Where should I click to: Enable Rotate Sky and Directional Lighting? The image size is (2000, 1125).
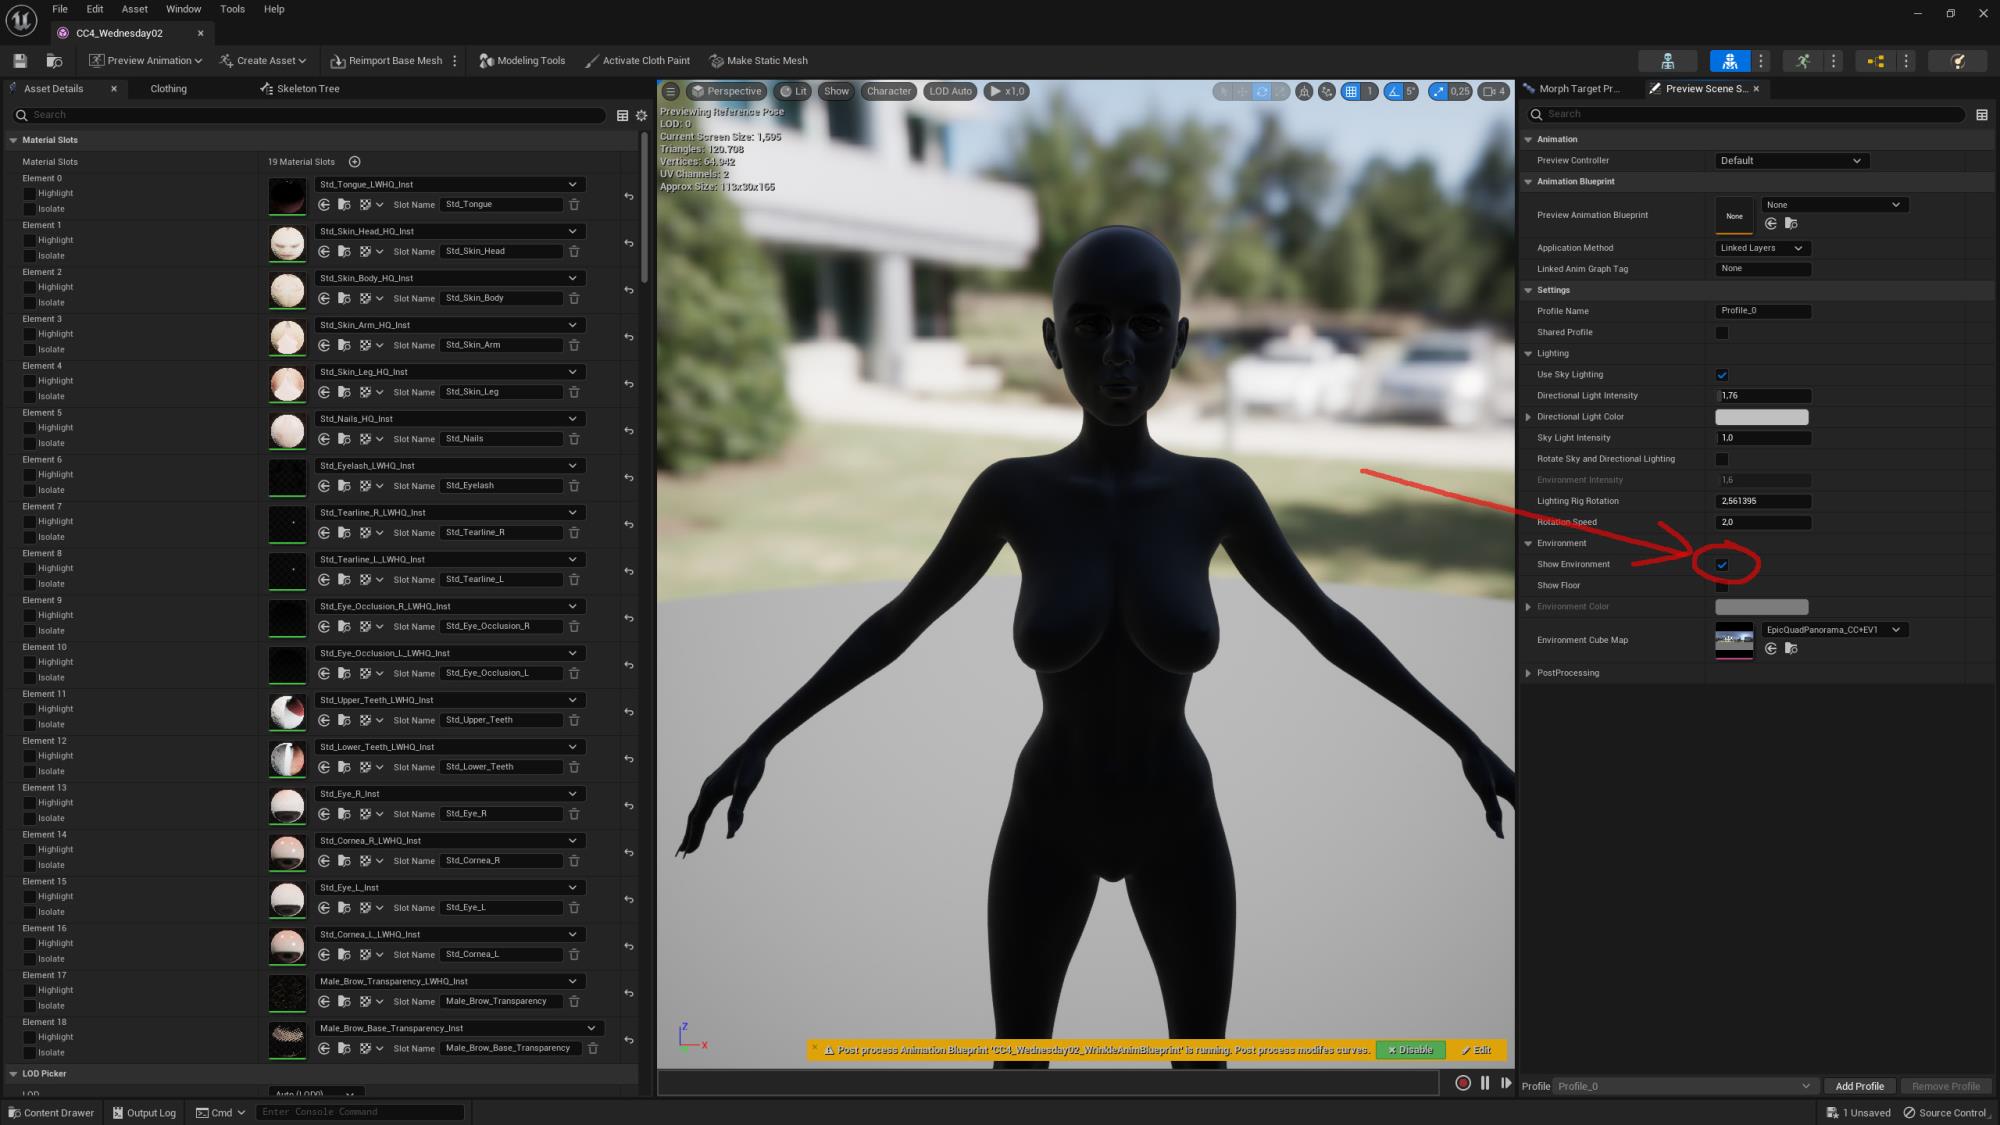pyautogui.click(x=1722, y=459)
